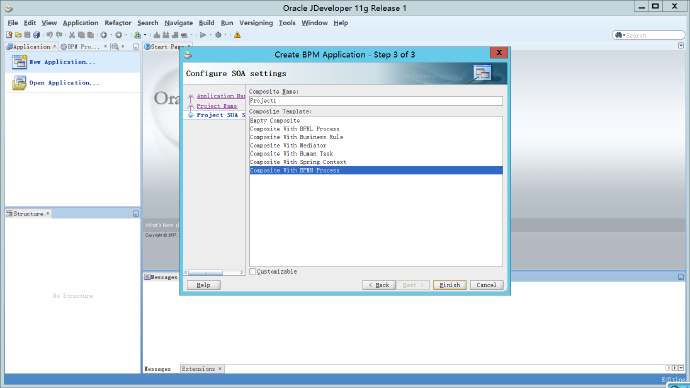Screen dimensions: 690x388
Task: Click the Paste toolbar icon
Action: tap(91, 35)
